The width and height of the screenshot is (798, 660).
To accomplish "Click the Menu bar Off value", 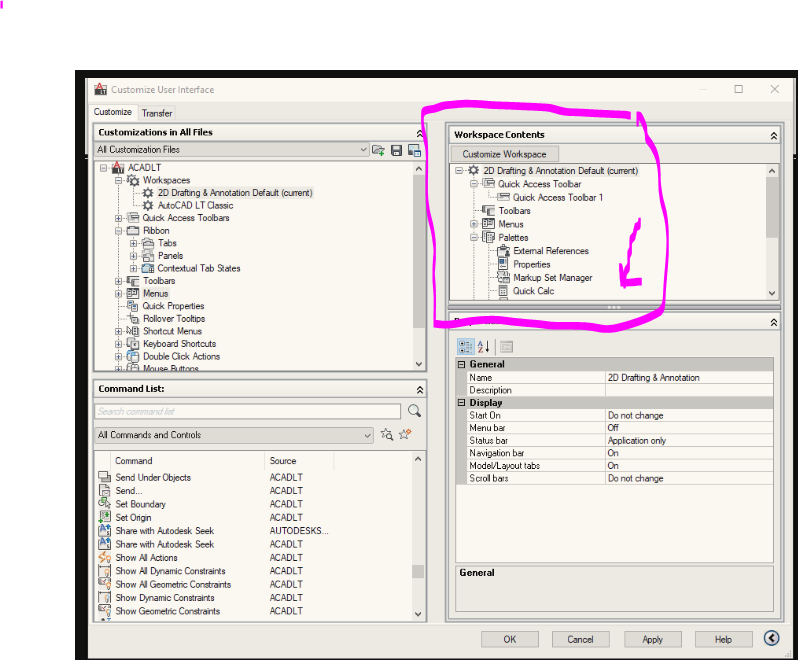I will 689,428.
